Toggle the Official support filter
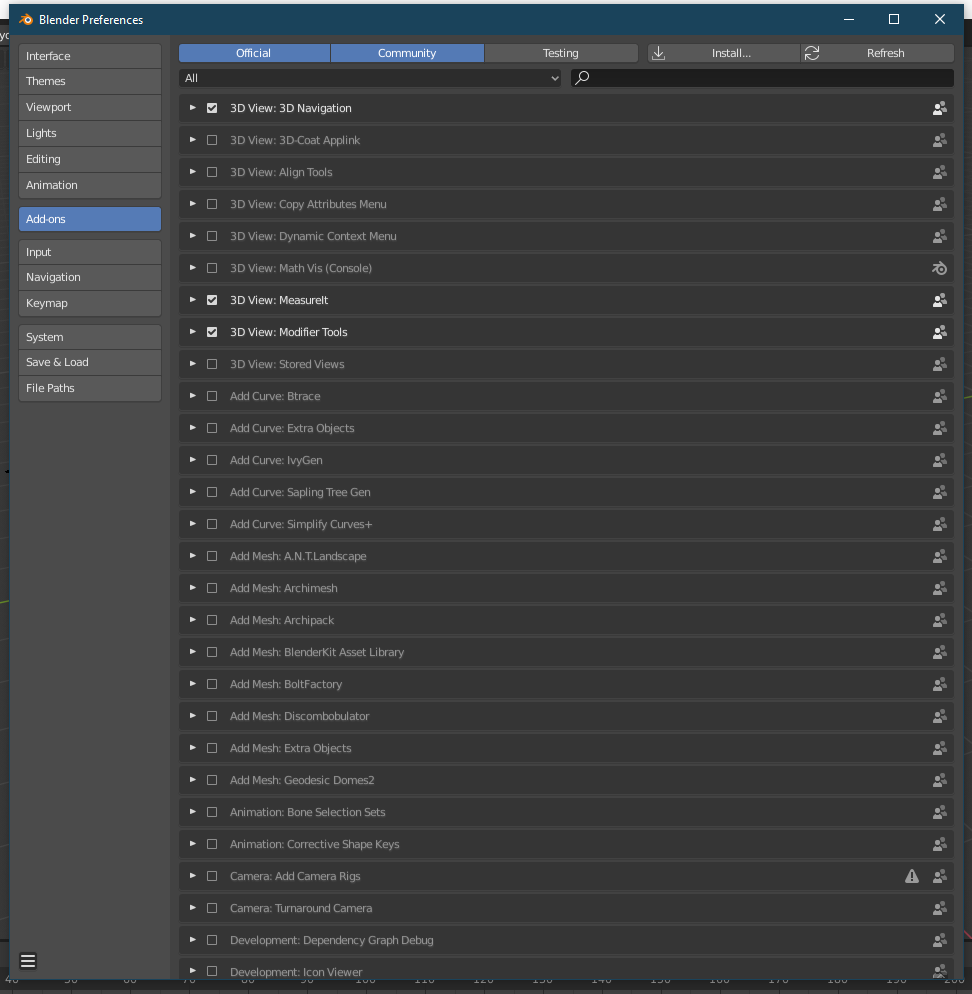Image resolution: width=972 pixels, height=994 pixels. [254, 53]
